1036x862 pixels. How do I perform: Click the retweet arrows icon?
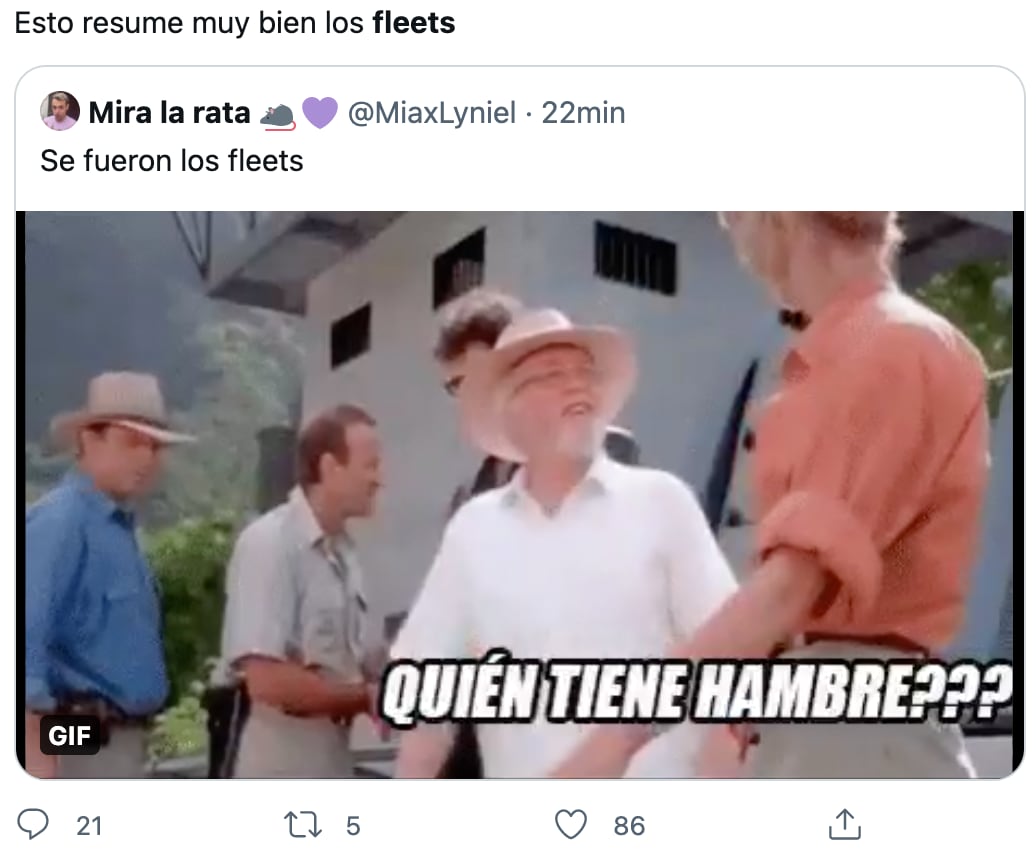[x=303, y=825]
